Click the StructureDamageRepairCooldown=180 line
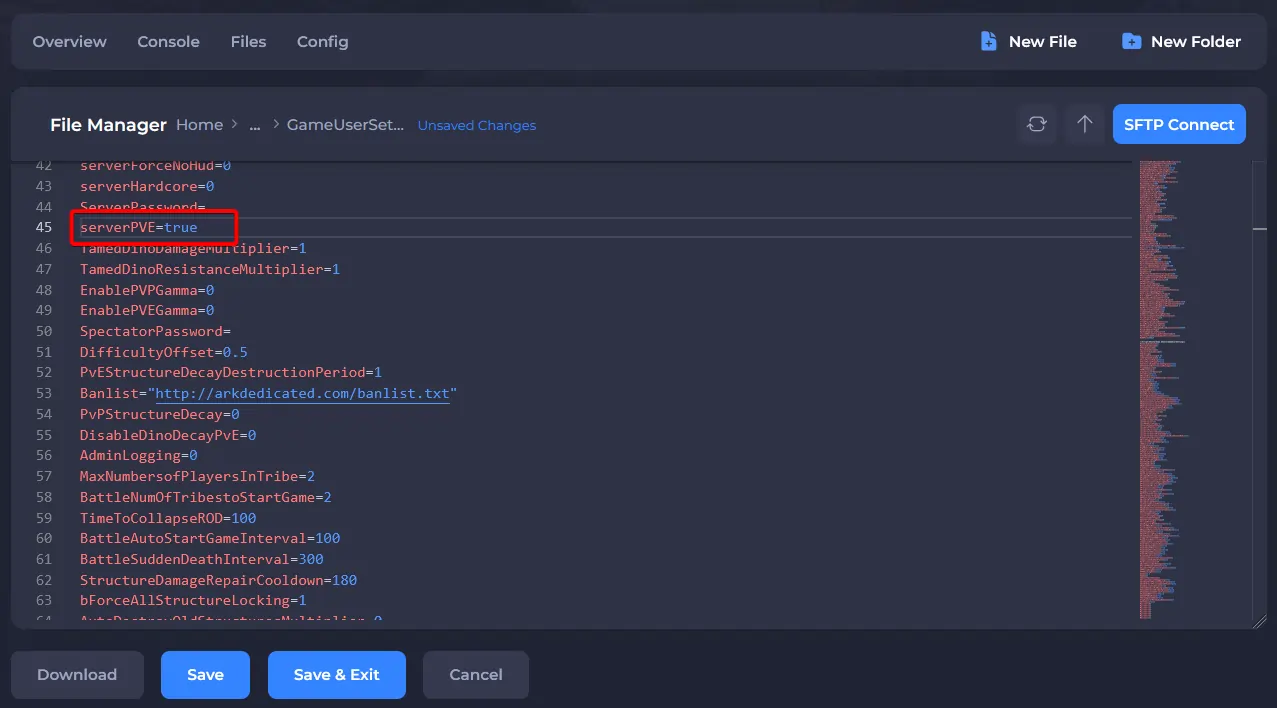1277x708 pixels. 218,580
